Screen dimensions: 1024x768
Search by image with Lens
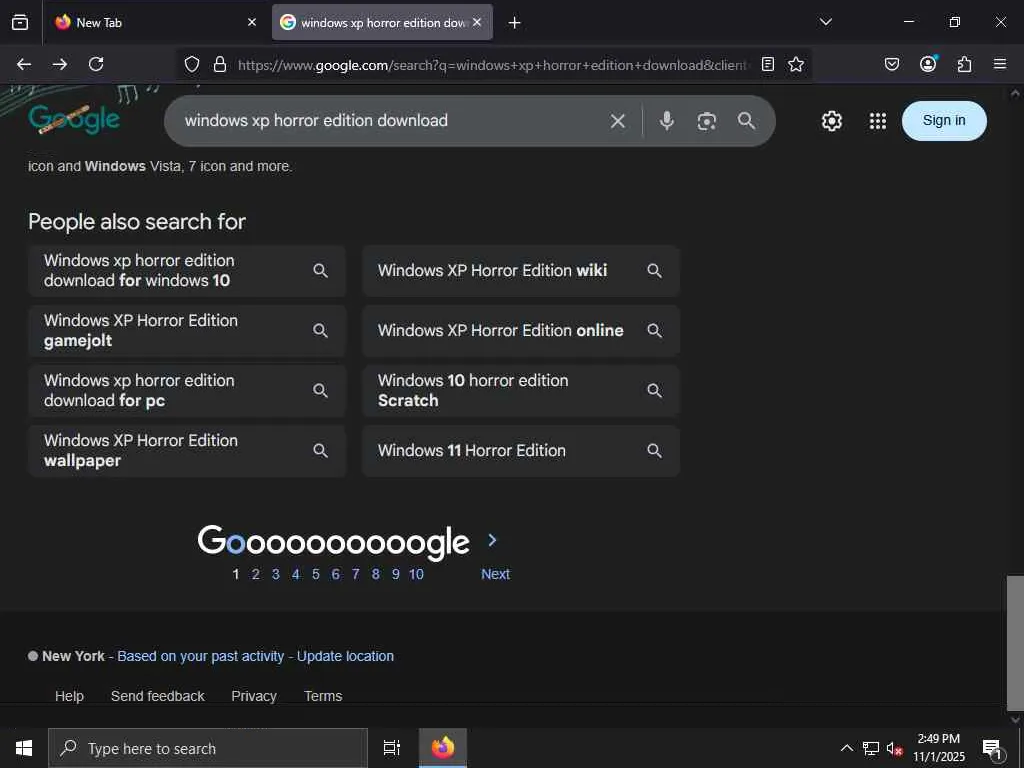(x=707, y=121)
